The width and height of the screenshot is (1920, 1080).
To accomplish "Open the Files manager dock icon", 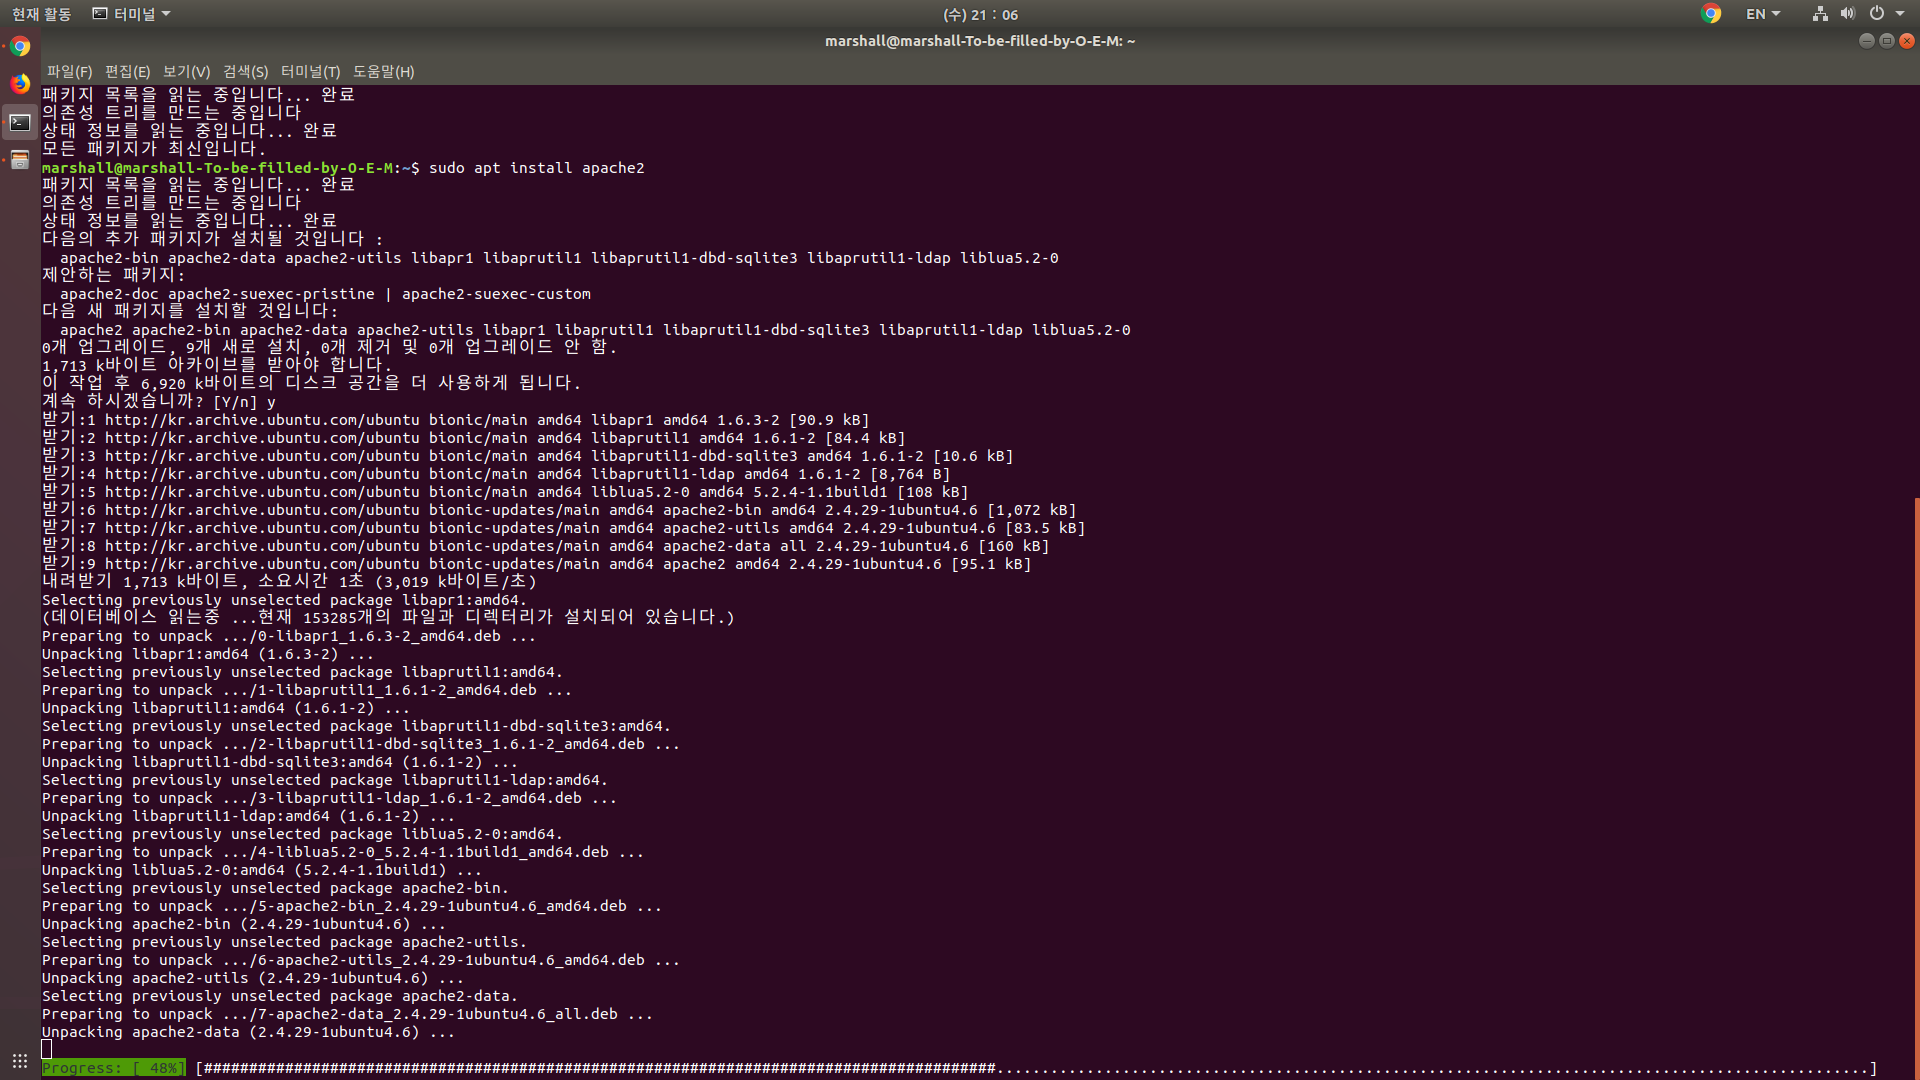I will [x=20, y=160].
